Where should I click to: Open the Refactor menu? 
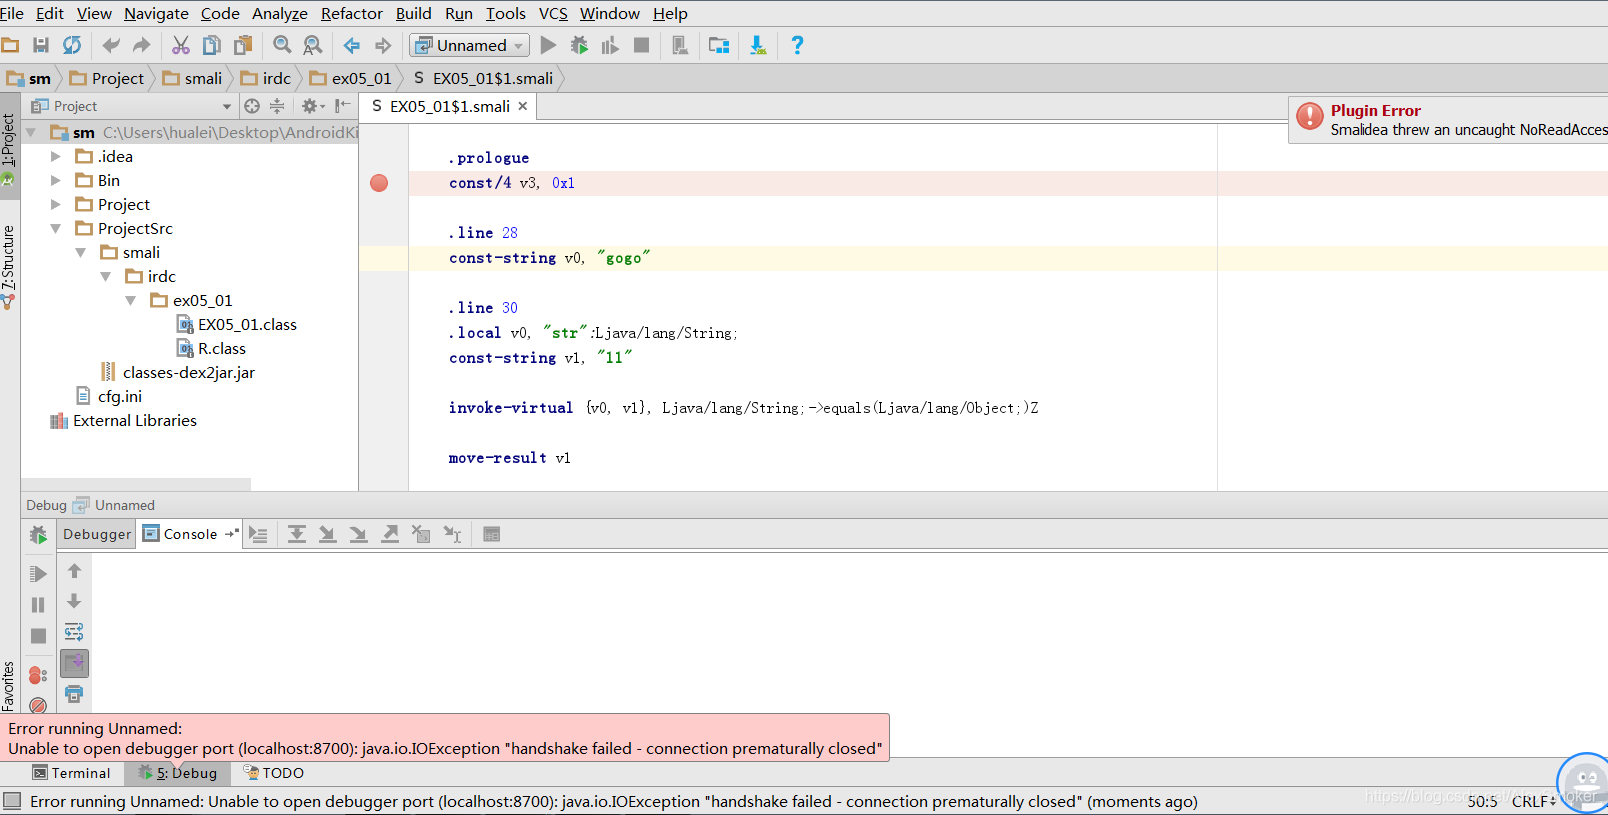pos(352,13)
